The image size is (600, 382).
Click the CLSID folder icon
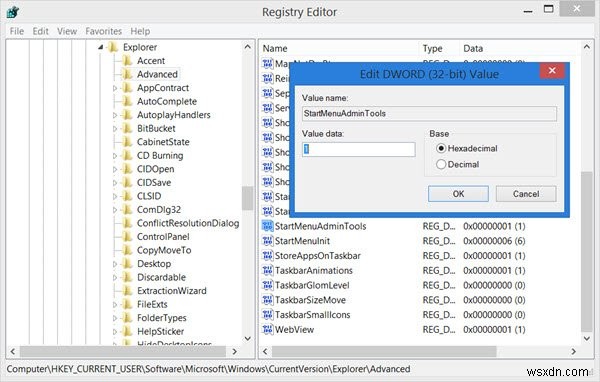tap(127, 196)
